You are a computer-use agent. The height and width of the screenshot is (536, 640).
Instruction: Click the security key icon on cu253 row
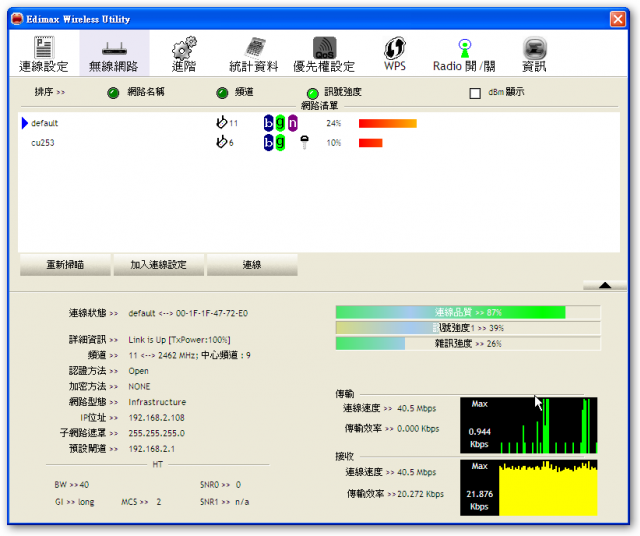[x=304, y=142]
